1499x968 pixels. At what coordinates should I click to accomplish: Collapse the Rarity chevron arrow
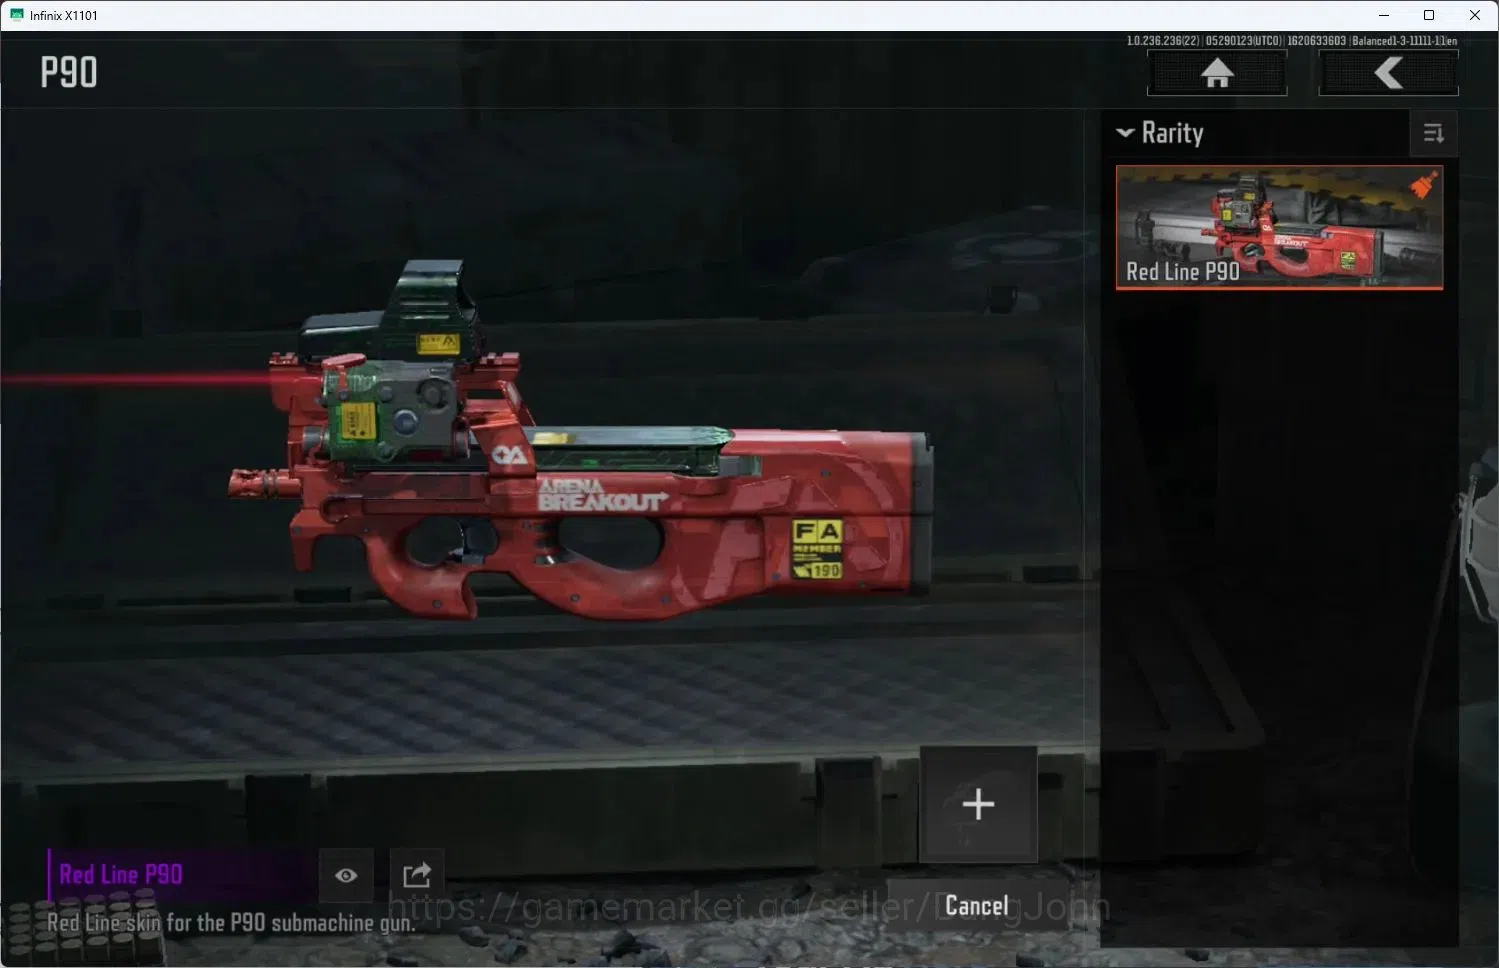tap(1125, 132)
